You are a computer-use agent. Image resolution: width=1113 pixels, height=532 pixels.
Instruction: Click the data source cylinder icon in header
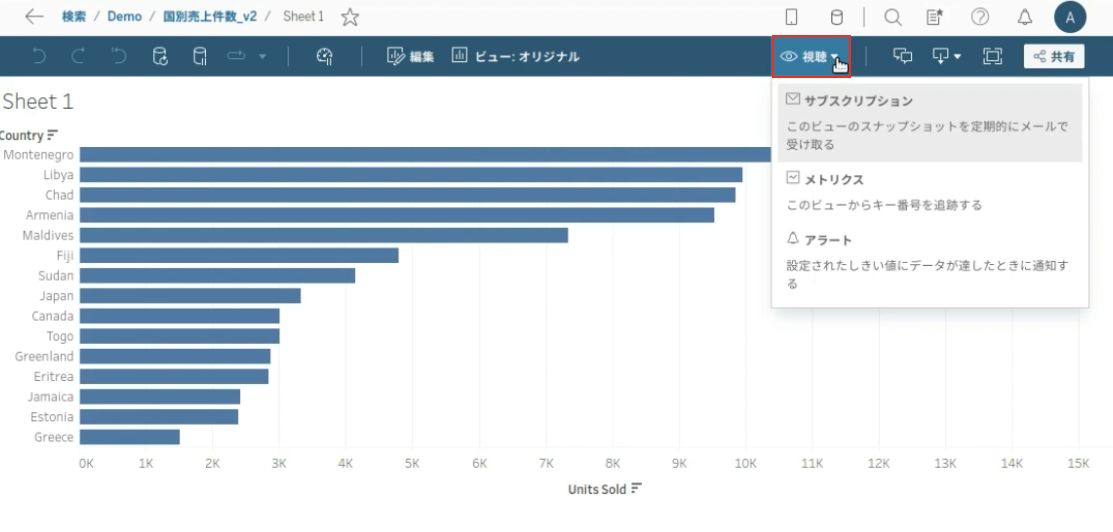pyautogui.click(x=837, y=17)
